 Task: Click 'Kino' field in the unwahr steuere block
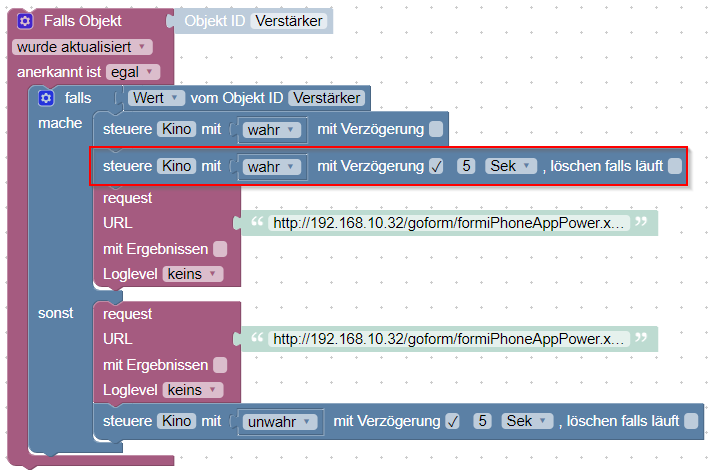tap(177, 421)
